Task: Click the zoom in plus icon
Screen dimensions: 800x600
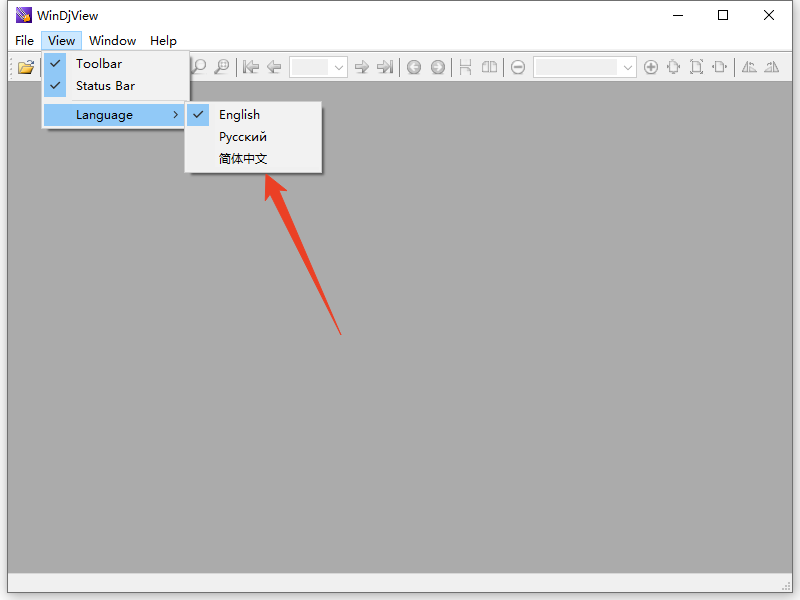Action: (x=651, y=67)
